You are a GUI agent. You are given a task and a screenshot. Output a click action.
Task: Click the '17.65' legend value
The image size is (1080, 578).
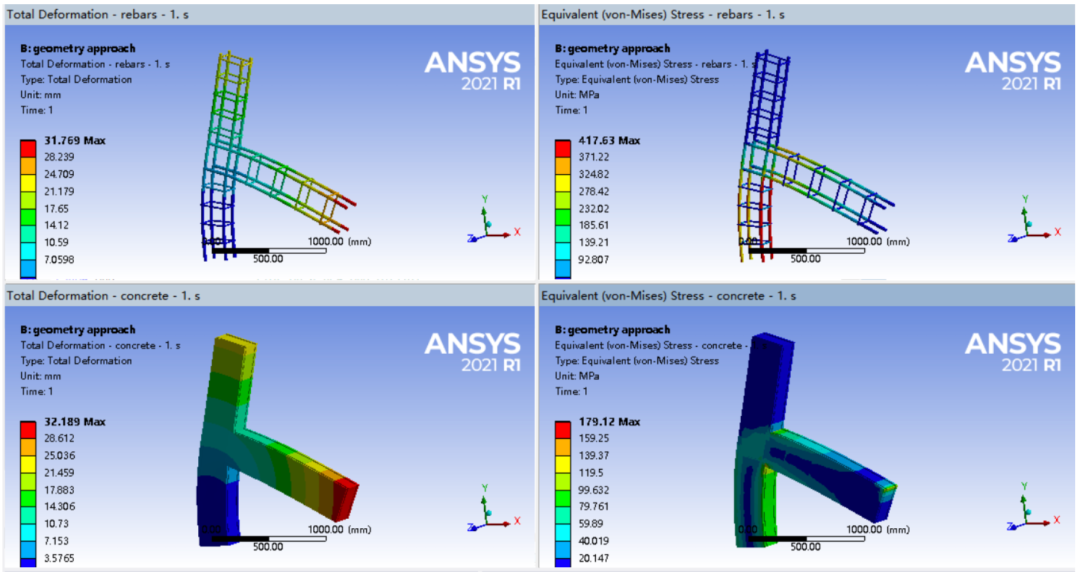[x=56, y=209]
